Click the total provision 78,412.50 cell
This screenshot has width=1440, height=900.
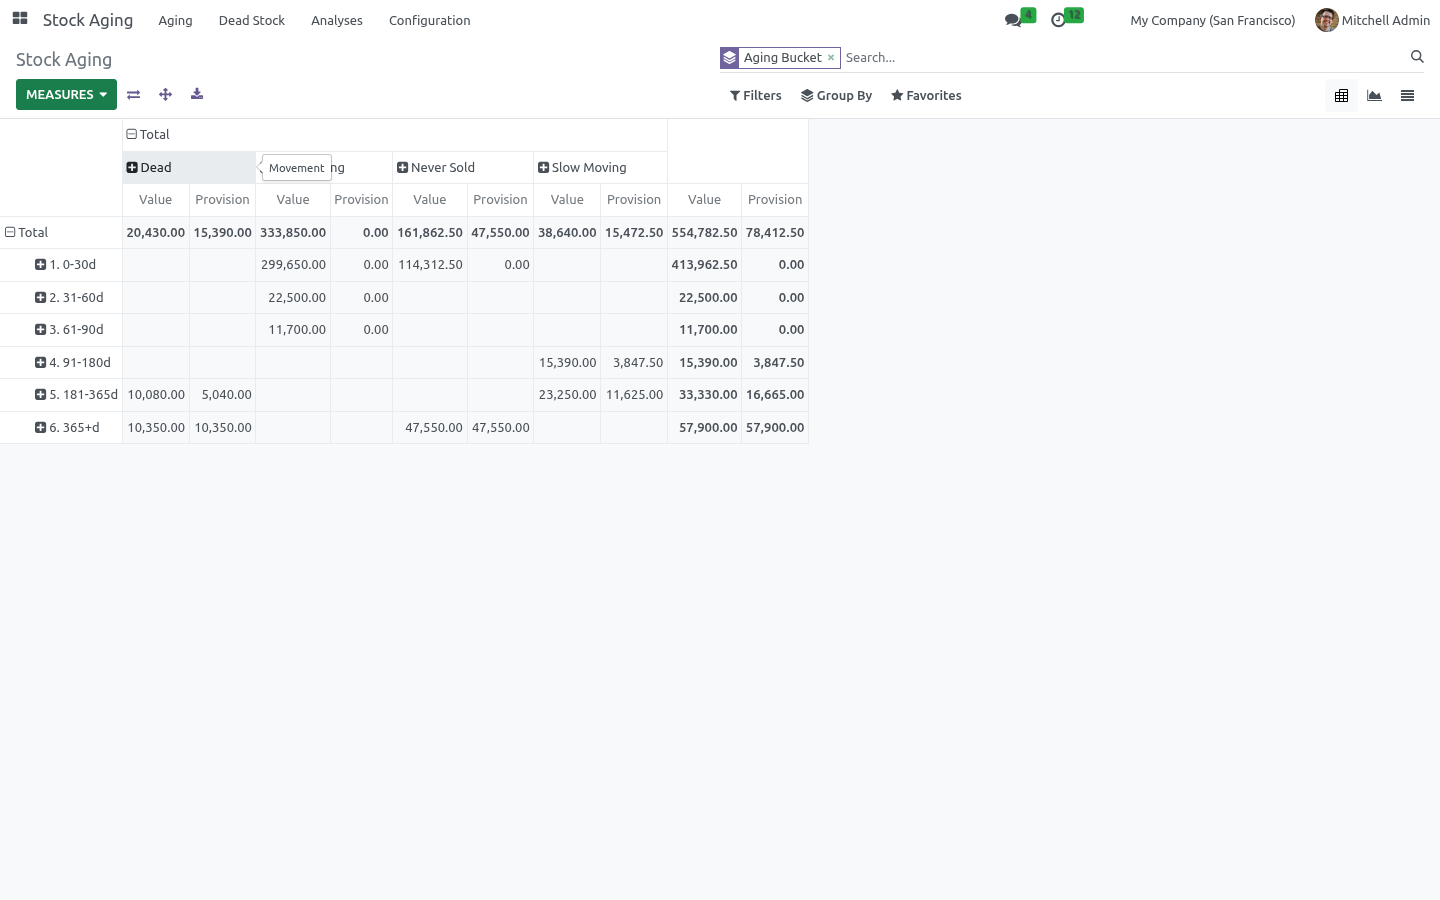point(775,233)
